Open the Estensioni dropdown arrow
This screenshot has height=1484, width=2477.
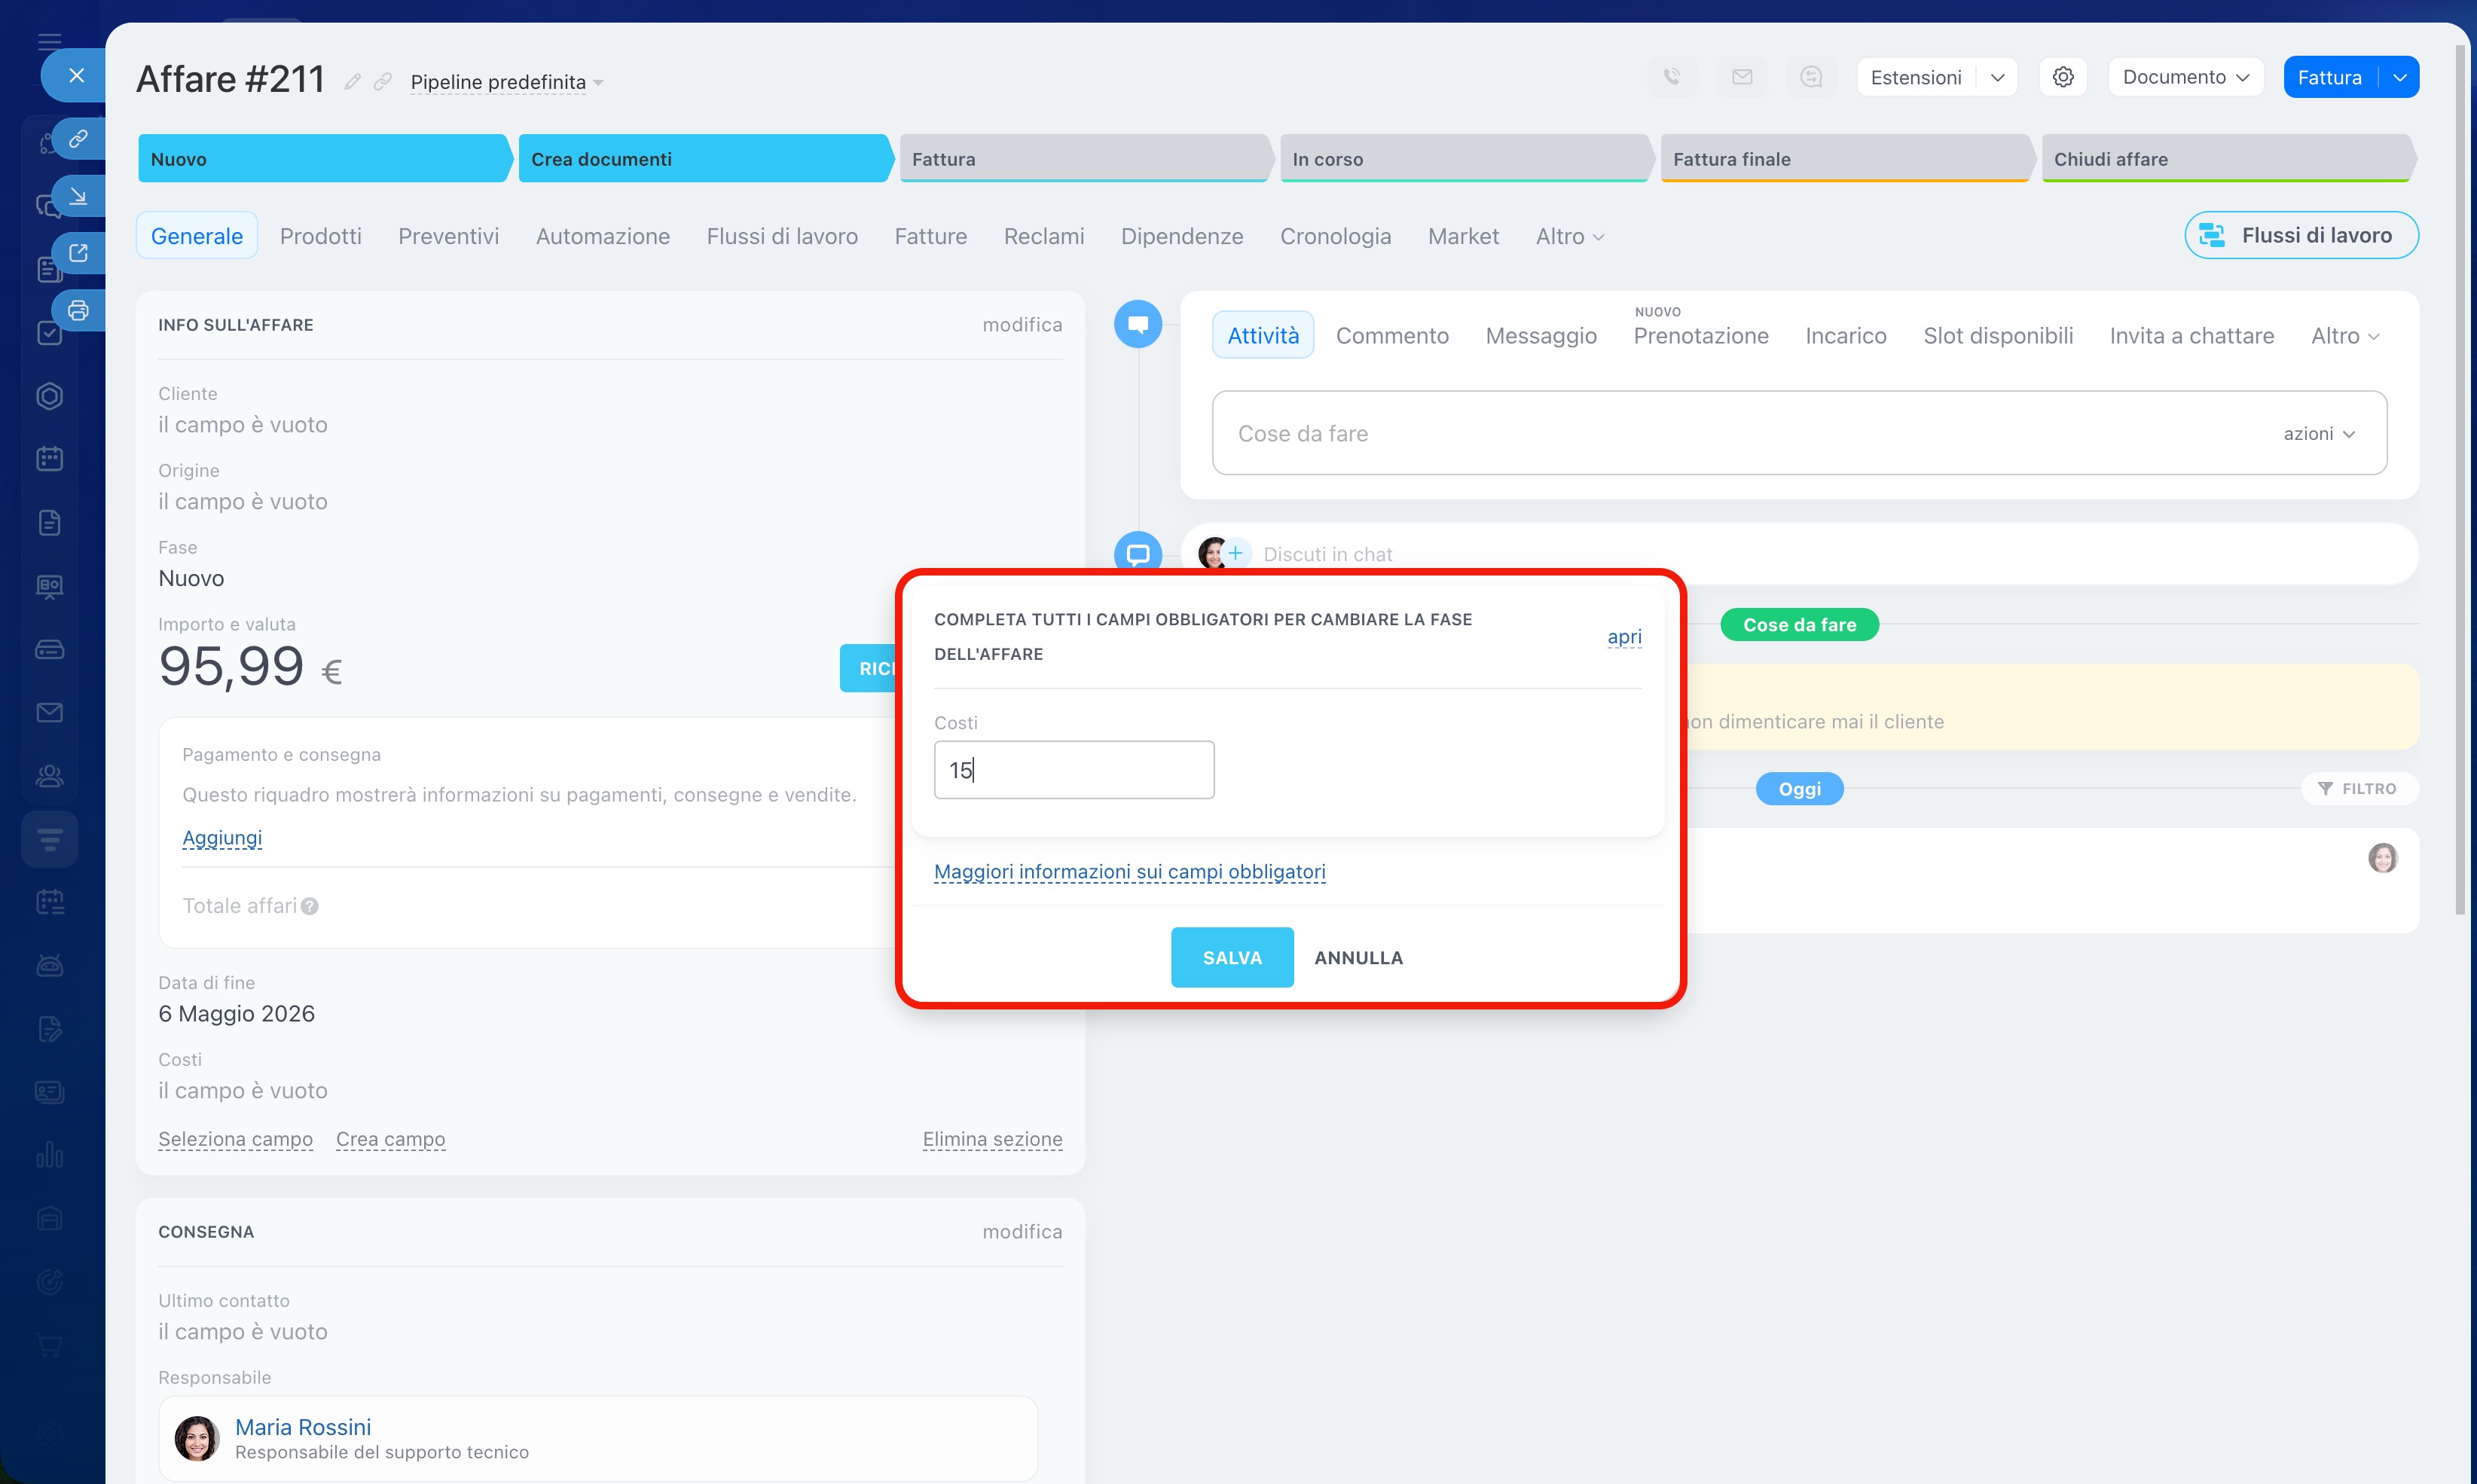click(x=1997, y=77)
